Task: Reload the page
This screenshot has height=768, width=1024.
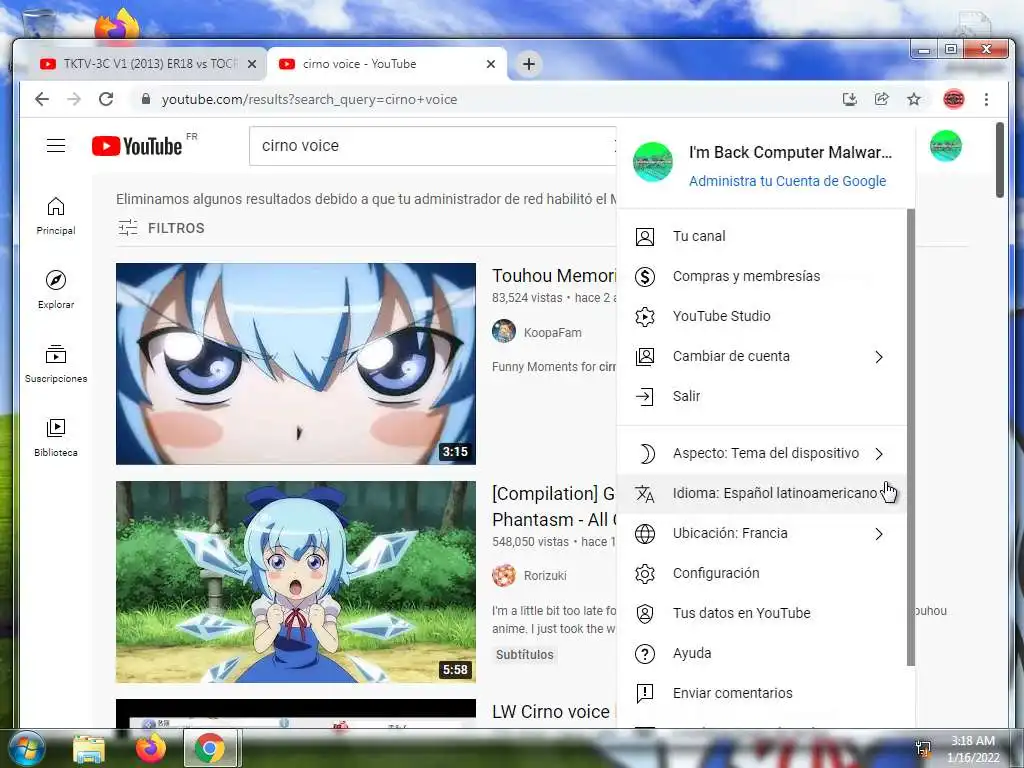Action: click(106, 99)
